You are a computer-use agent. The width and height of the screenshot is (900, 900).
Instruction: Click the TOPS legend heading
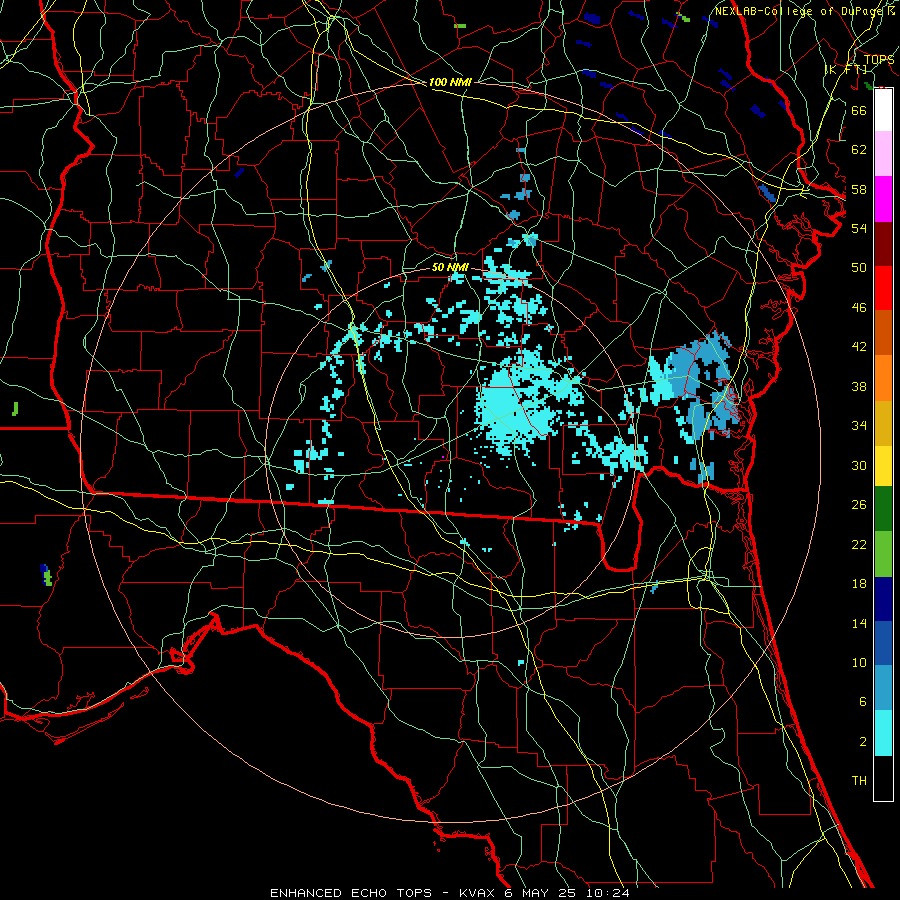879,60
